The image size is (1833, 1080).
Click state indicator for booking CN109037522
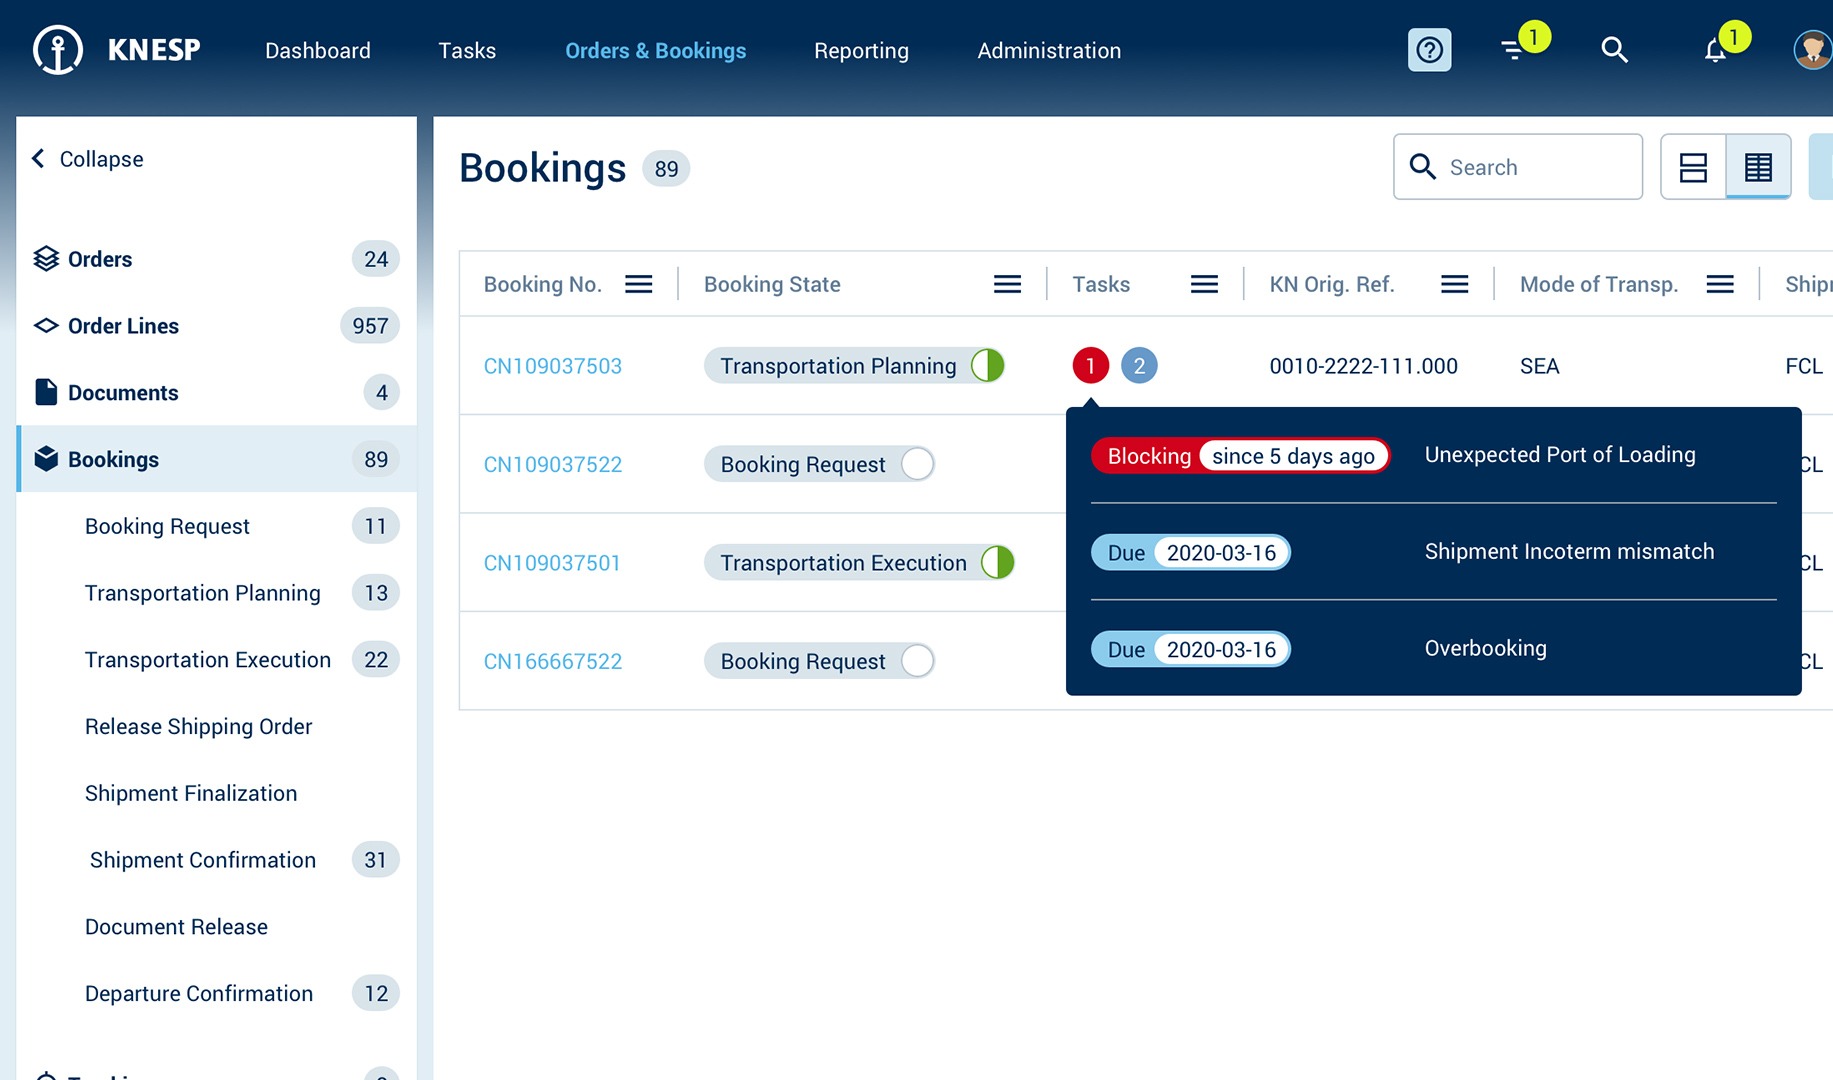pos(917,464)
